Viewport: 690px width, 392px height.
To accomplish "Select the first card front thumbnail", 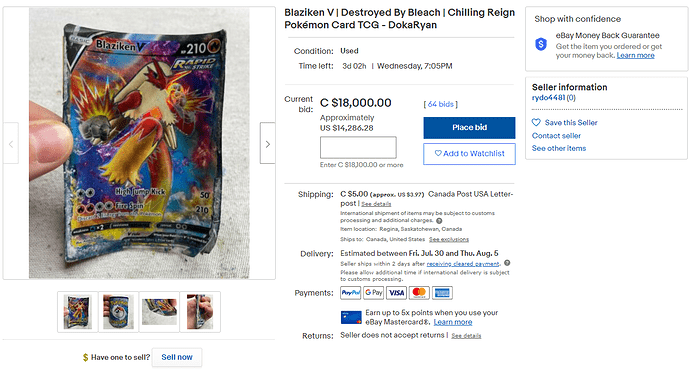I will coord(77,311).
